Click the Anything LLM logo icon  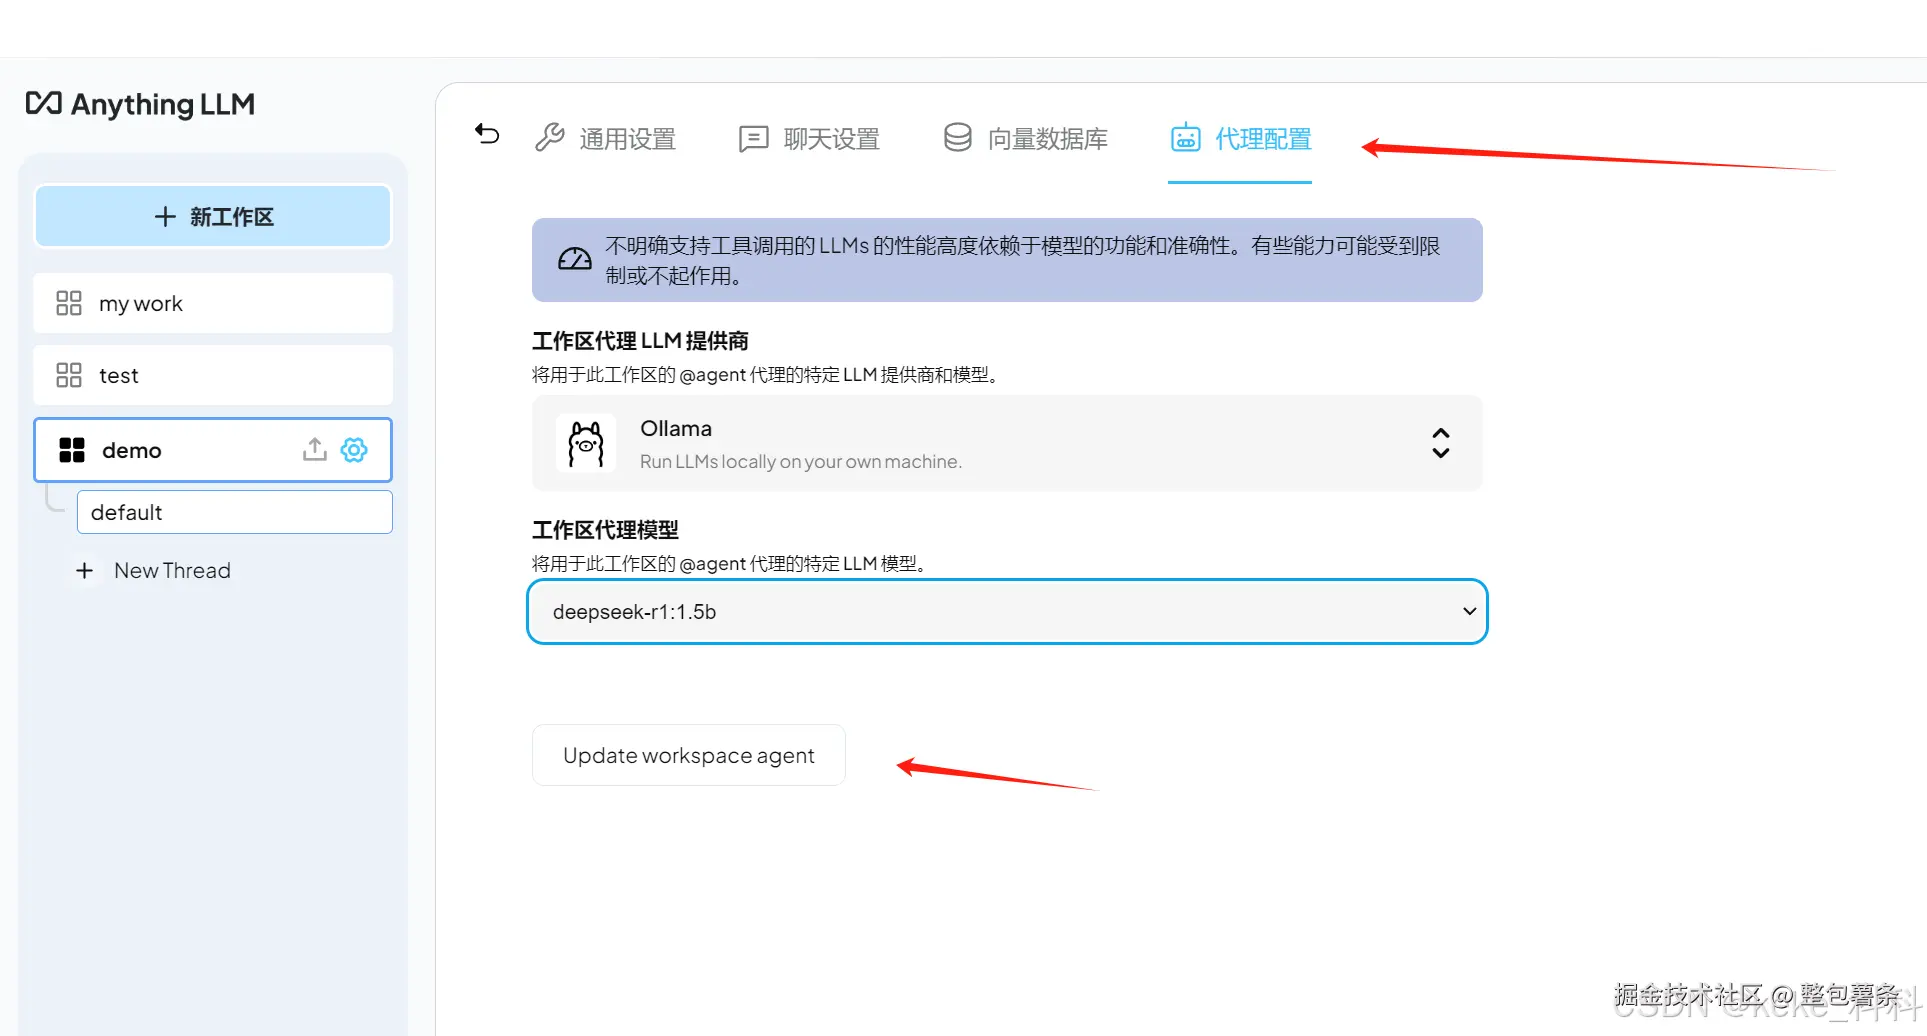[41, 103]
